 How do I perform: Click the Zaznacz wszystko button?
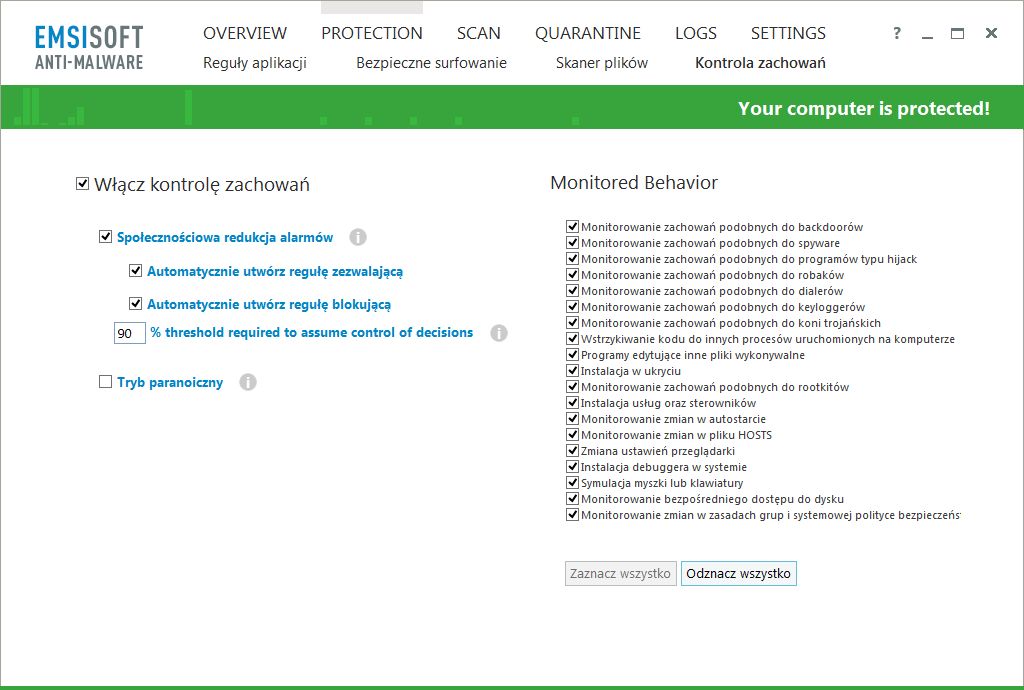click(x=620, y=574)
